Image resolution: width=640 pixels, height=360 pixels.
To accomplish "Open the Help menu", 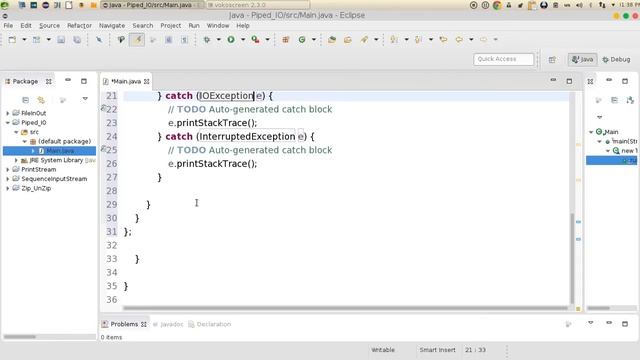I will (x=242, y=25).
